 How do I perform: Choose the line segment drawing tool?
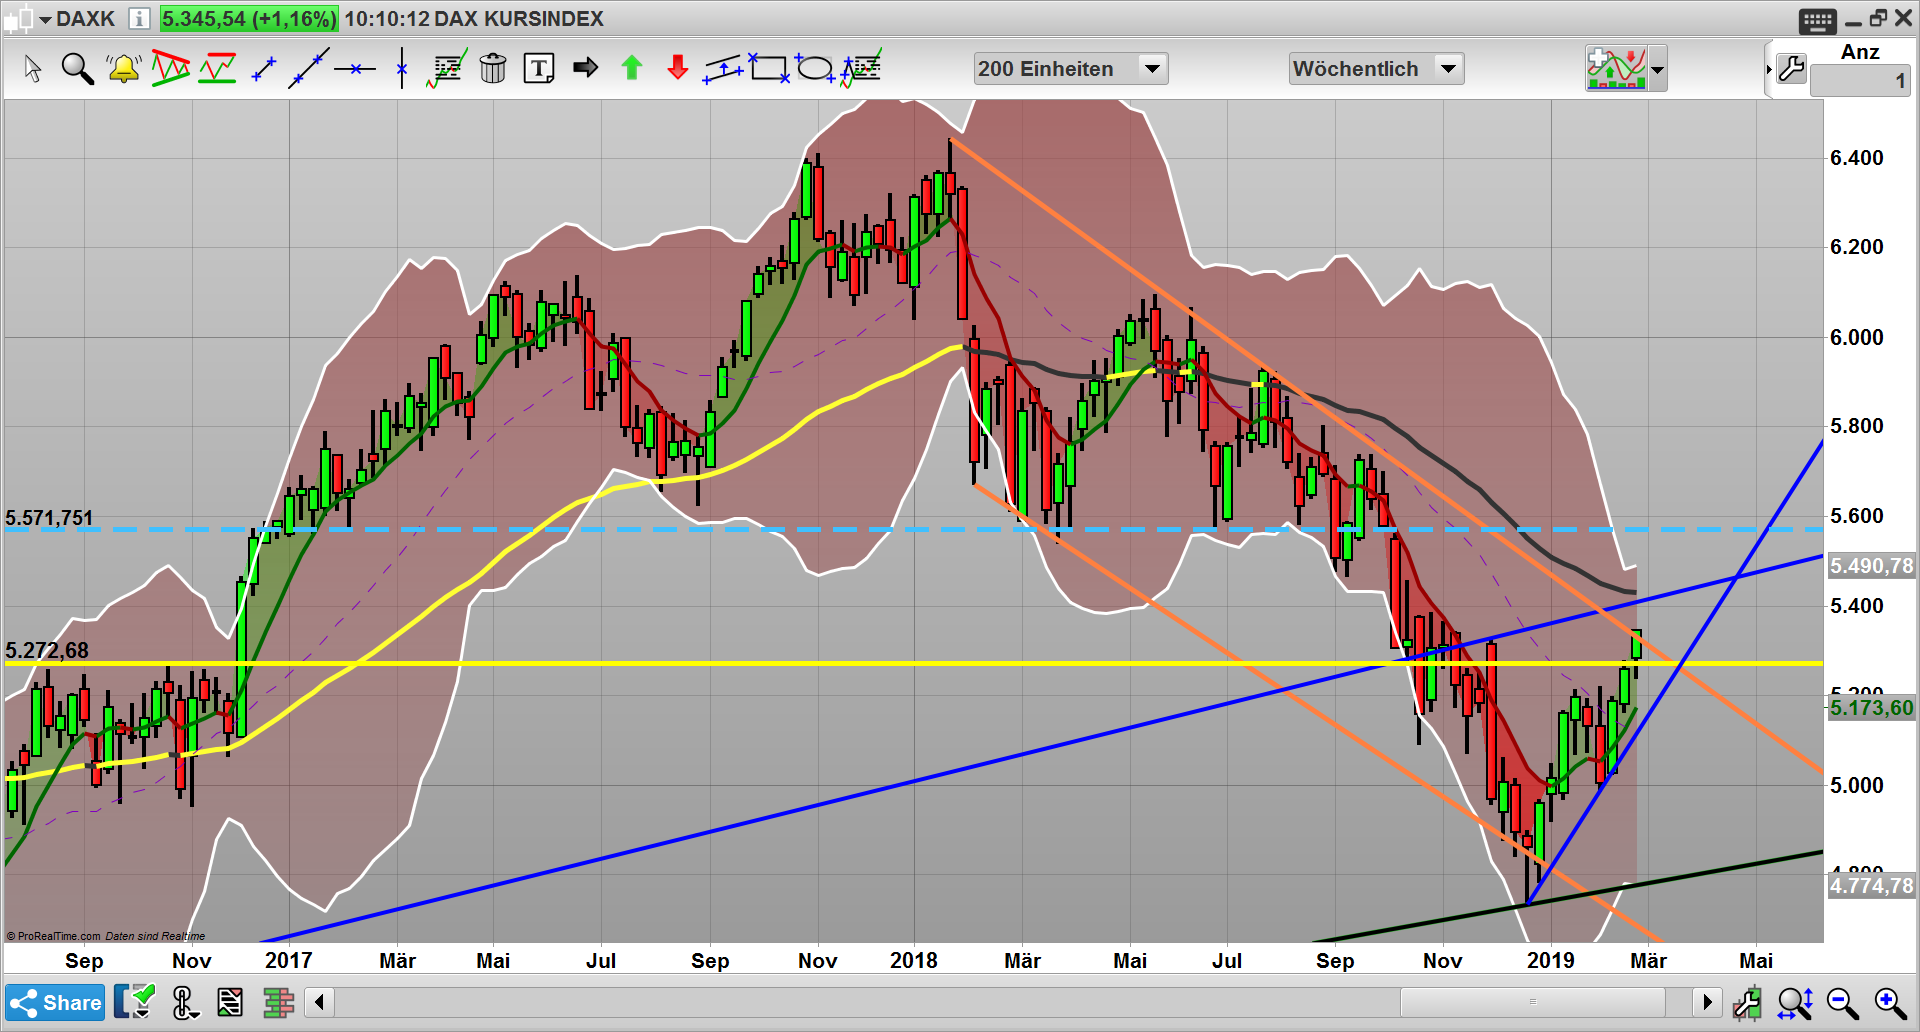[264, 68]
